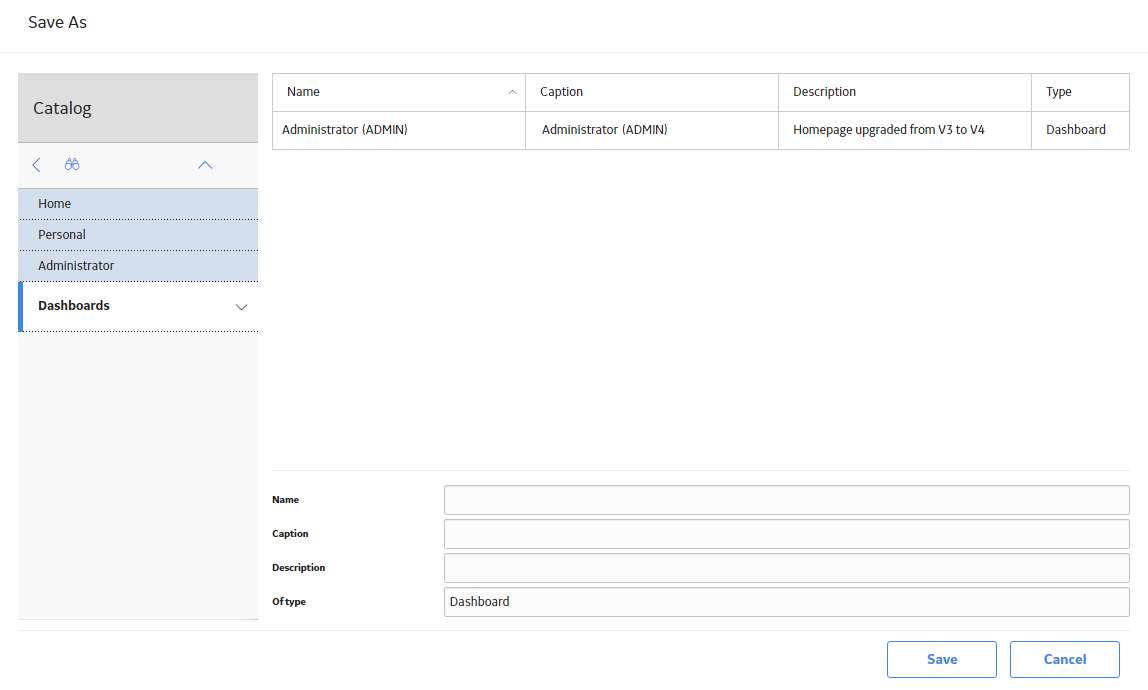Select the Home catalog folder

(x=138, y=204)
